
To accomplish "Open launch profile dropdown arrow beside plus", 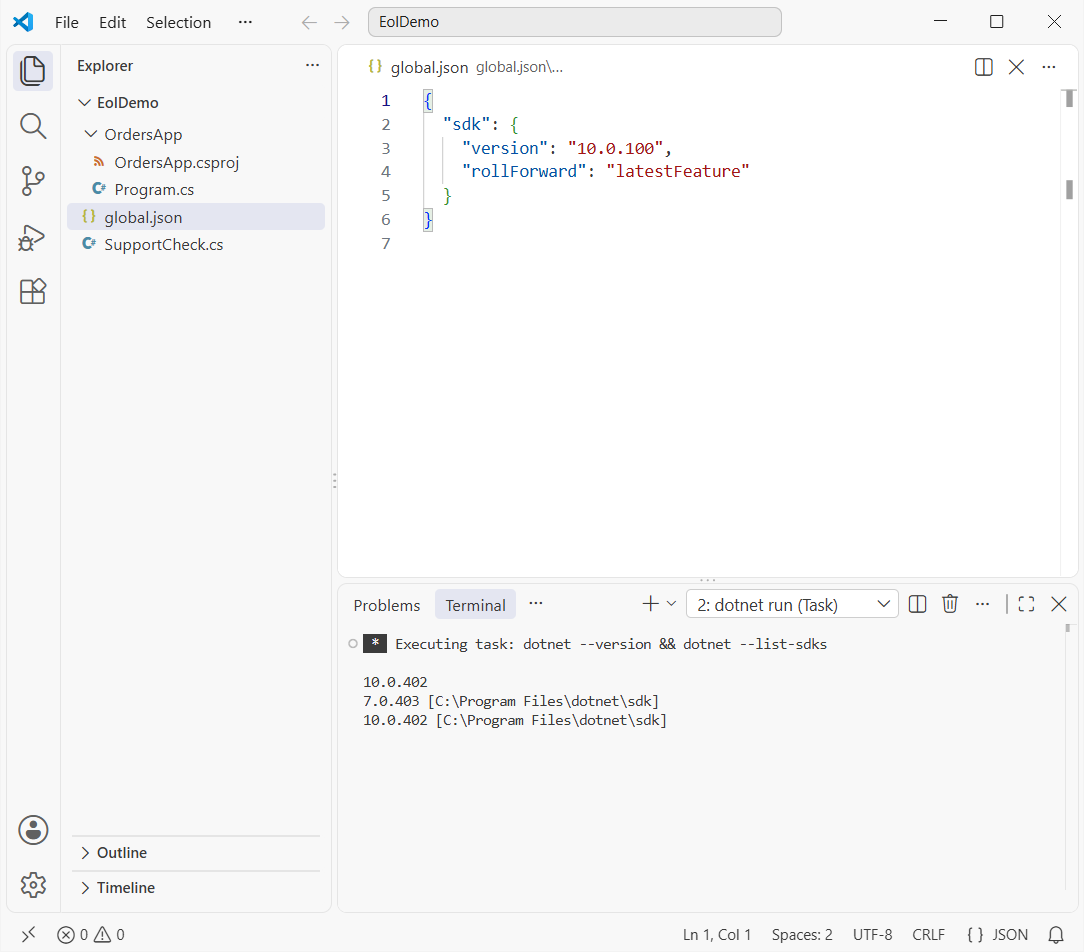I will coord(671,604).
